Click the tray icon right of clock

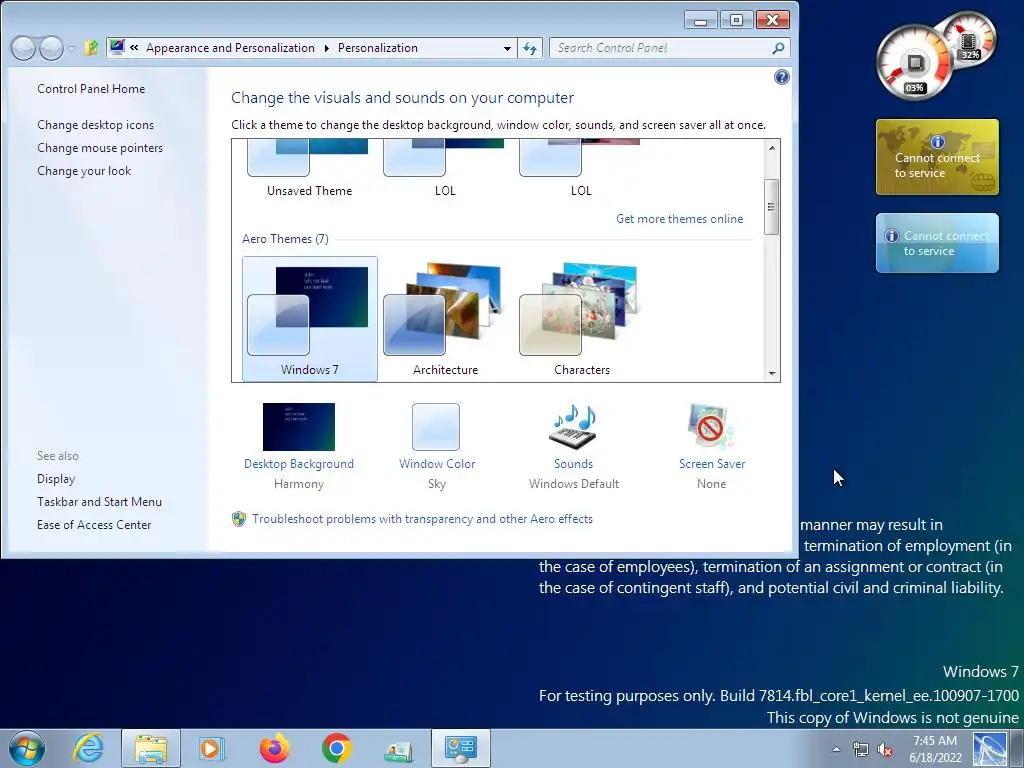pyautogui.click(x=989, y=749)
